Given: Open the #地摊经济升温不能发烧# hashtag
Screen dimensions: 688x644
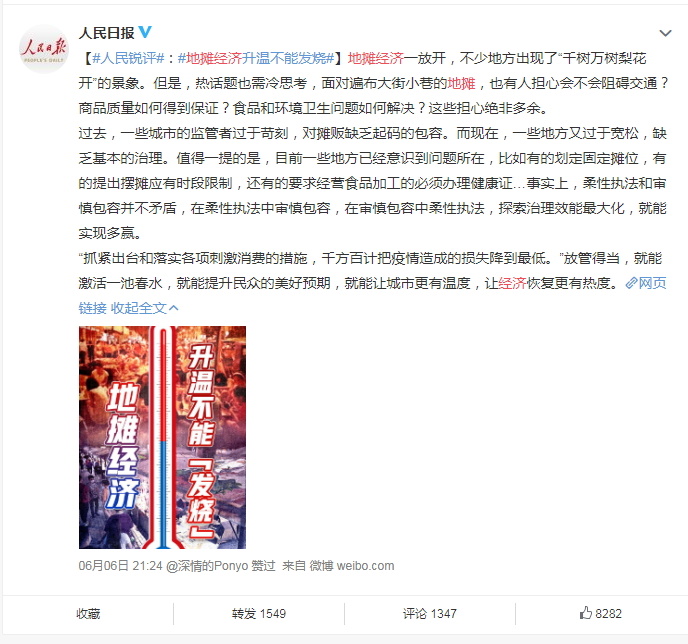Looking at the screenshot, I should point(256,58).
